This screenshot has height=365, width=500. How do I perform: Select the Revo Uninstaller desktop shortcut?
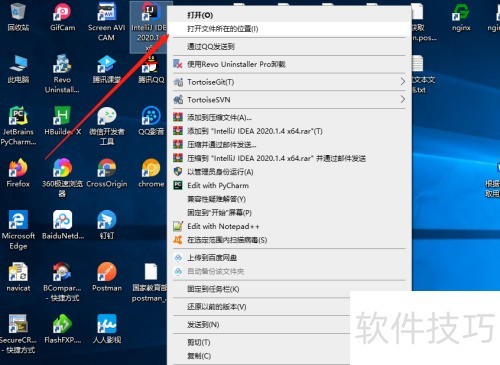[62, 74]
